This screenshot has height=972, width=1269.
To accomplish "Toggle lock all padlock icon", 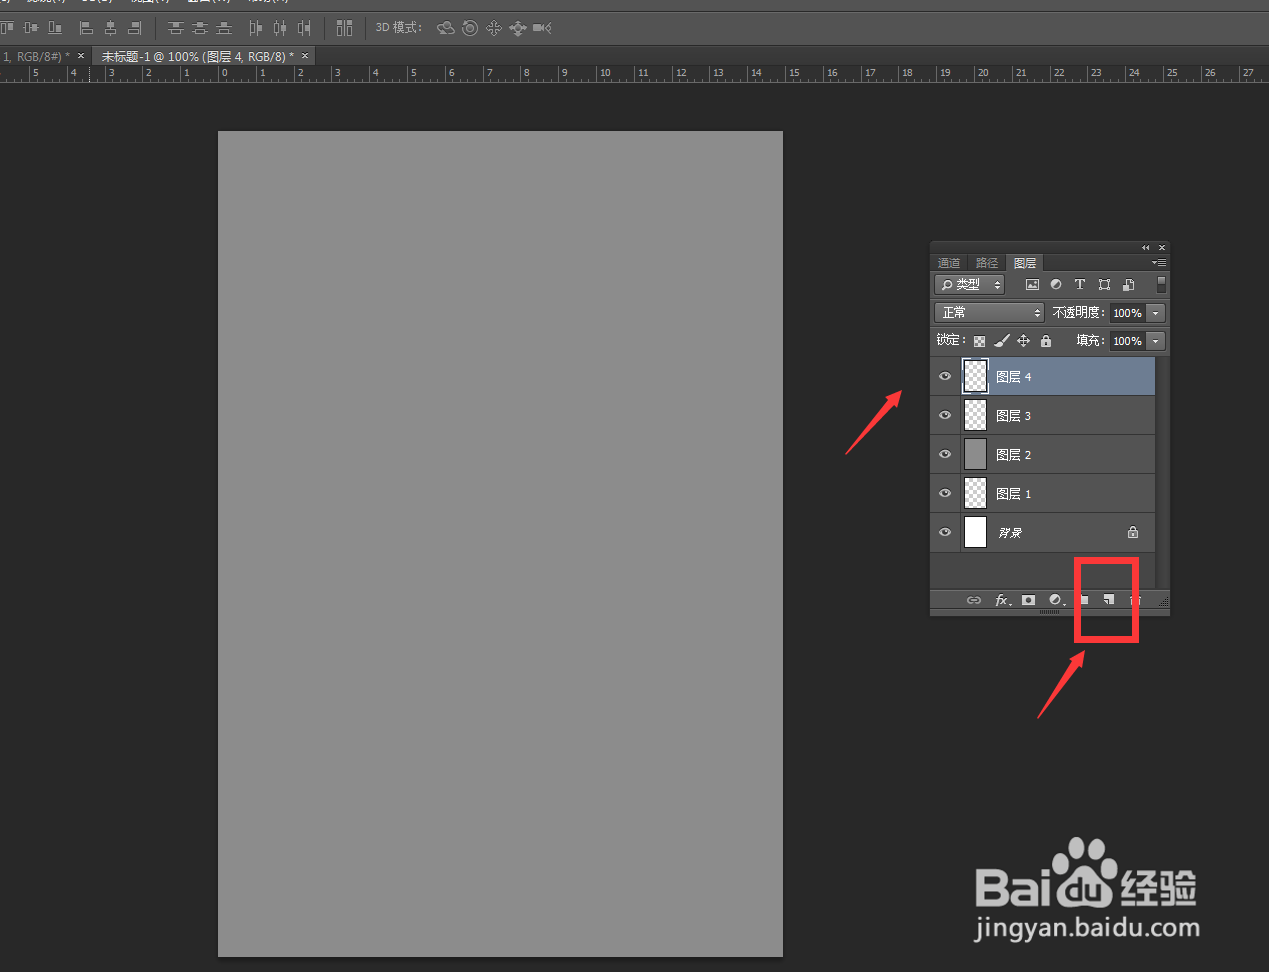I will (x=1046, y=341).
